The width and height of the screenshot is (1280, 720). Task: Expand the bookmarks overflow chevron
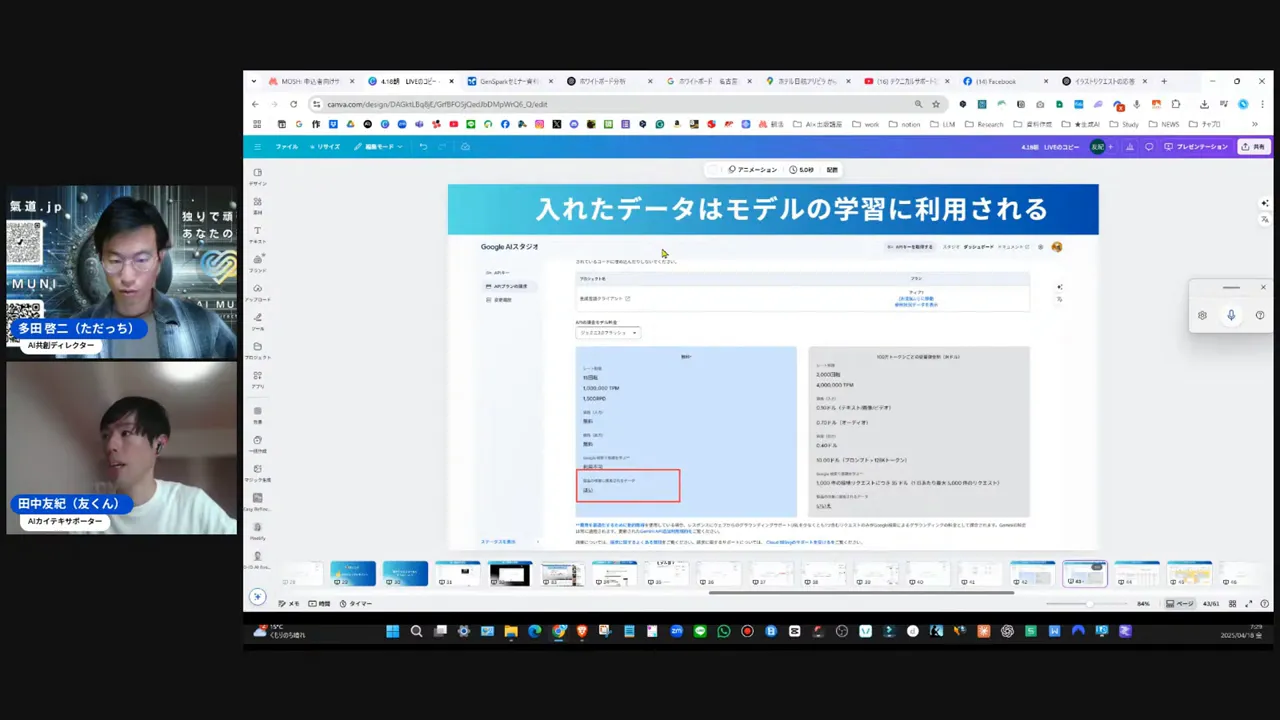point(1254,123)
